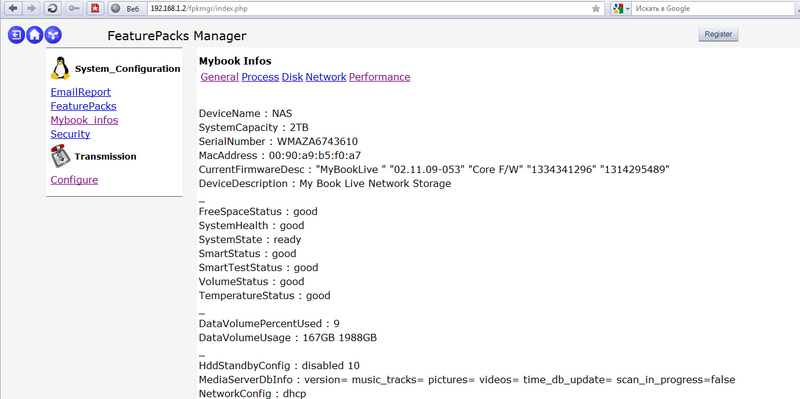
Task: Switch to the Process tab
Action: point(260,77)
